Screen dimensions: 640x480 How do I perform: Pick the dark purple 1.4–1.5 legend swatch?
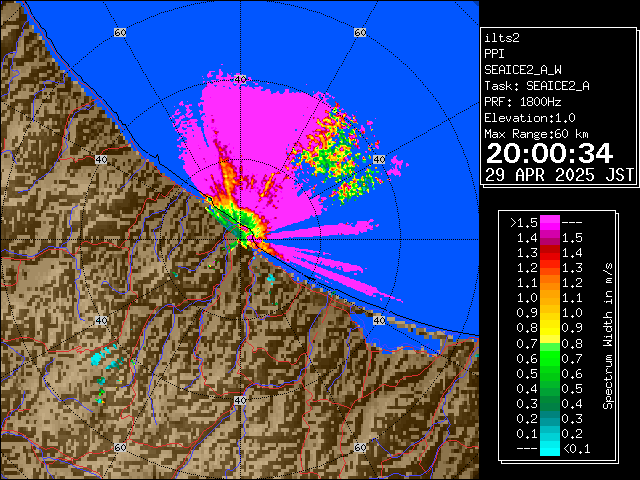[x=550, y=238]
